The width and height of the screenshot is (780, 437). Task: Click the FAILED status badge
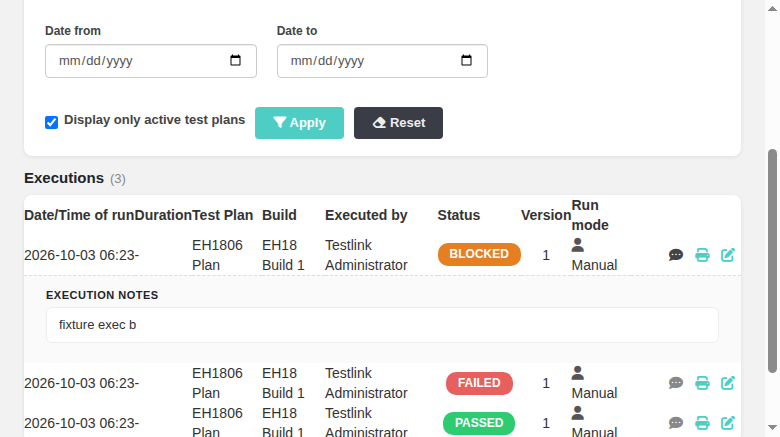[479, 383]
